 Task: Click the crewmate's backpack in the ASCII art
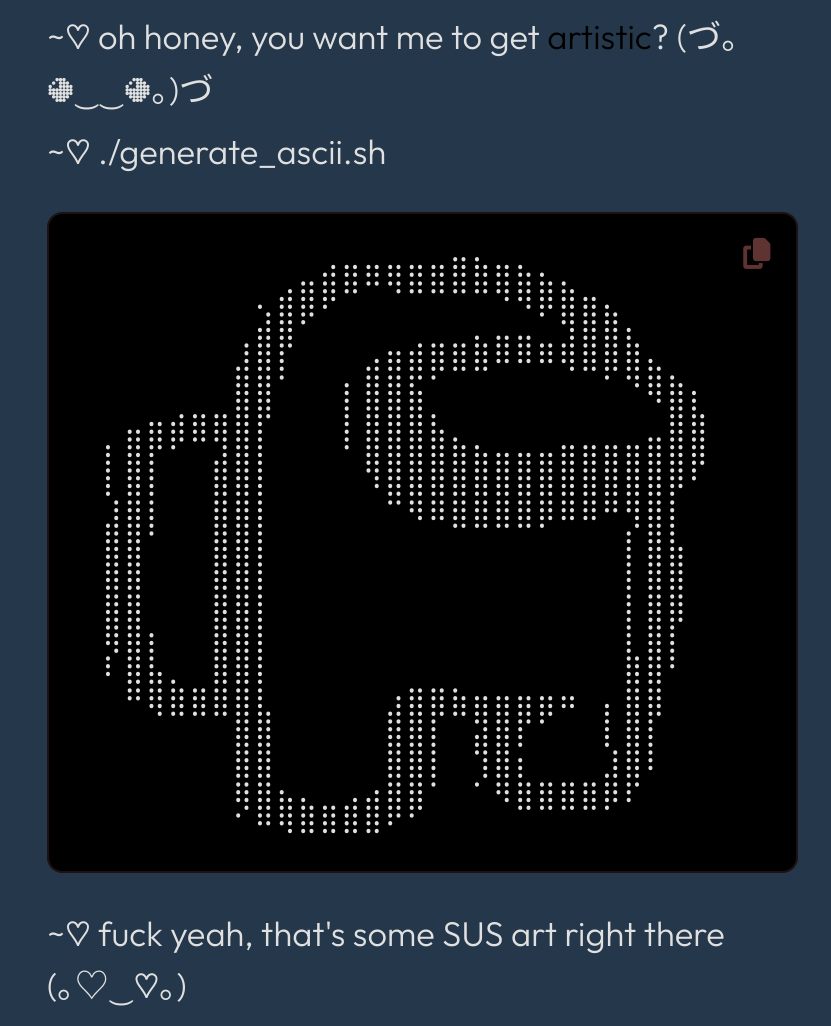coord(171,563)
